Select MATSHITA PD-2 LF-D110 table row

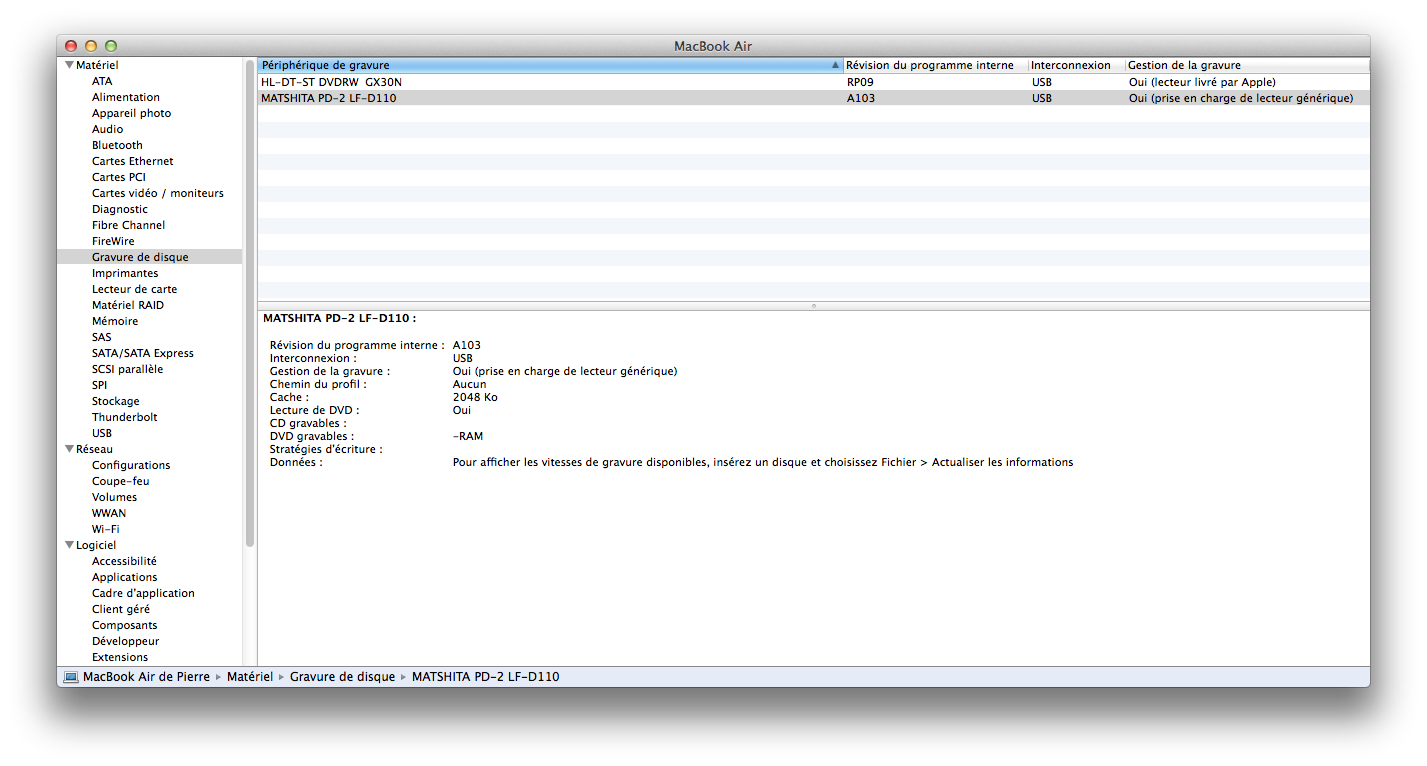pos(814,98)
